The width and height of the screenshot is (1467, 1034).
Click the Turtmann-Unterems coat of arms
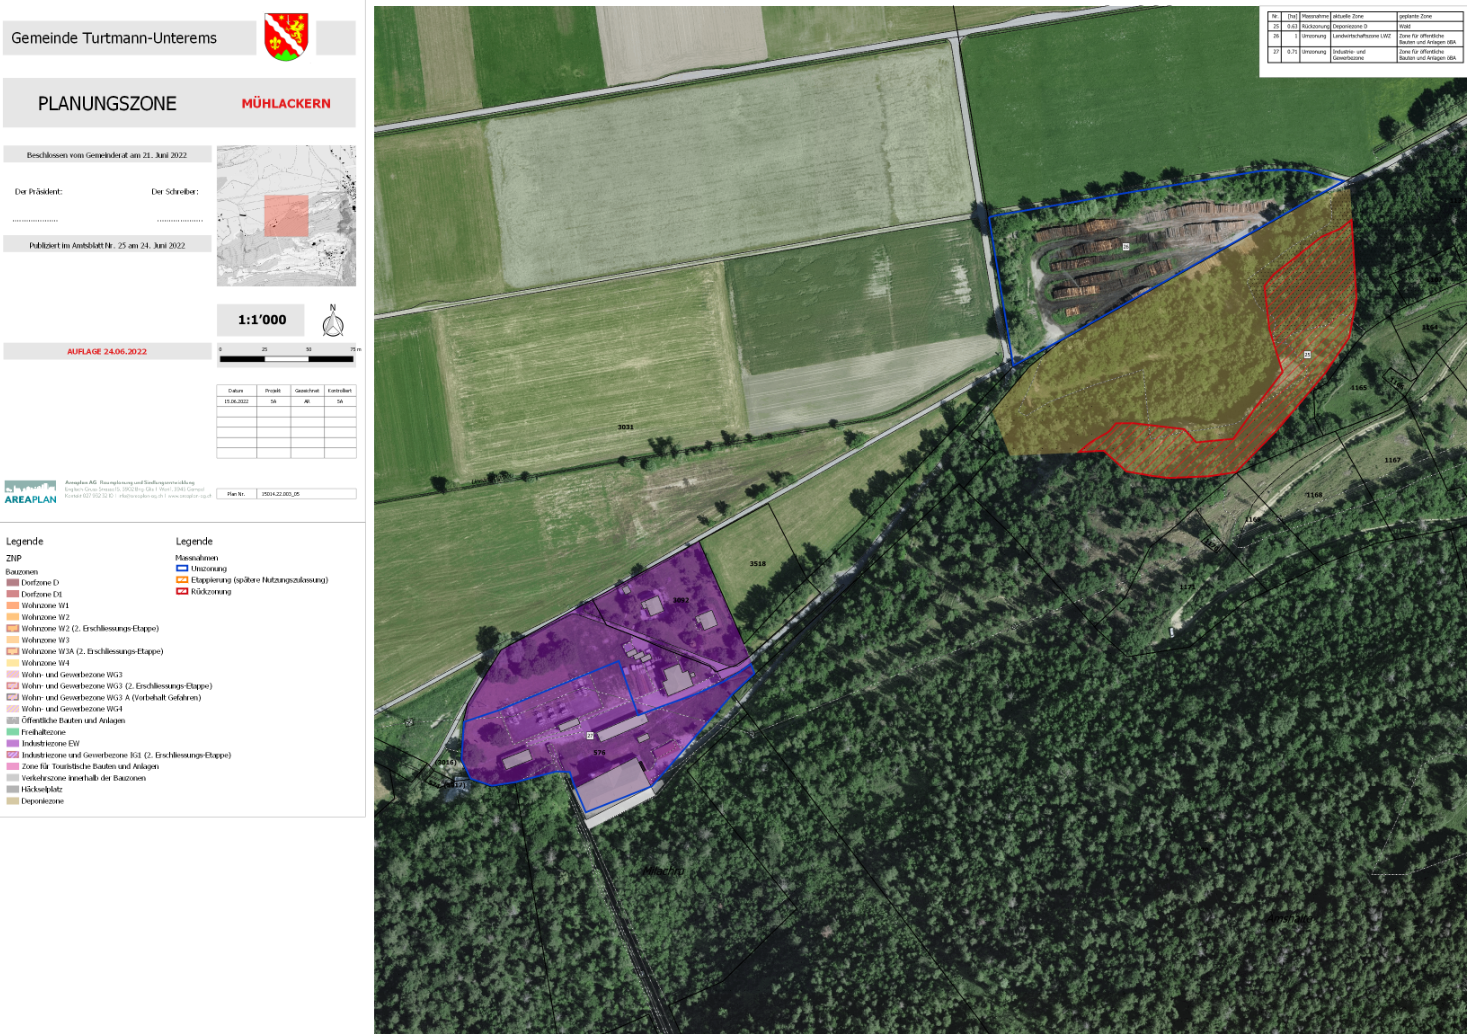click(x=286, y=37)
